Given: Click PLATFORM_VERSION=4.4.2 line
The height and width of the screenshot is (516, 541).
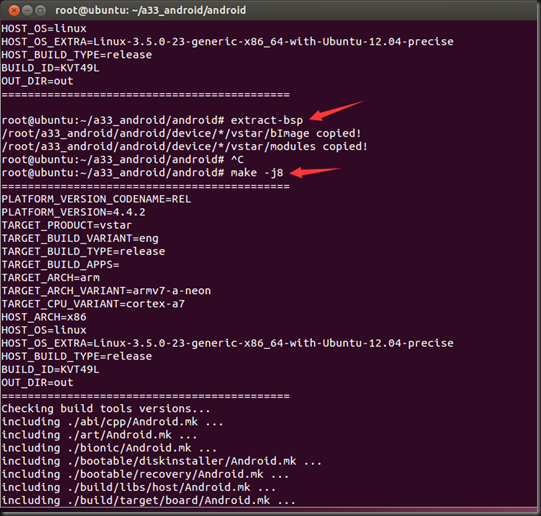Looking at the screenshot, I should pyautogui.click(x=73, y=212).
